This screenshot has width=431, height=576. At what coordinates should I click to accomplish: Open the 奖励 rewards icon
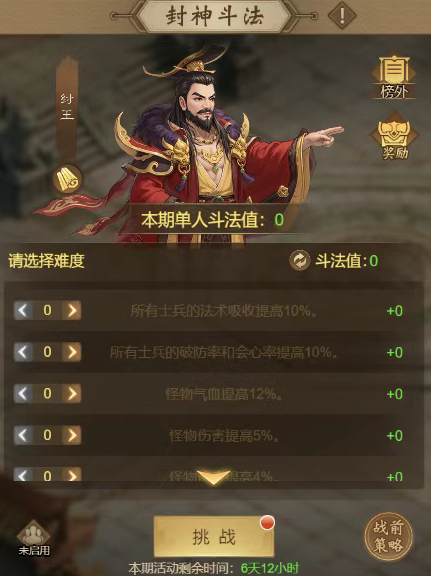click(395, 137)
